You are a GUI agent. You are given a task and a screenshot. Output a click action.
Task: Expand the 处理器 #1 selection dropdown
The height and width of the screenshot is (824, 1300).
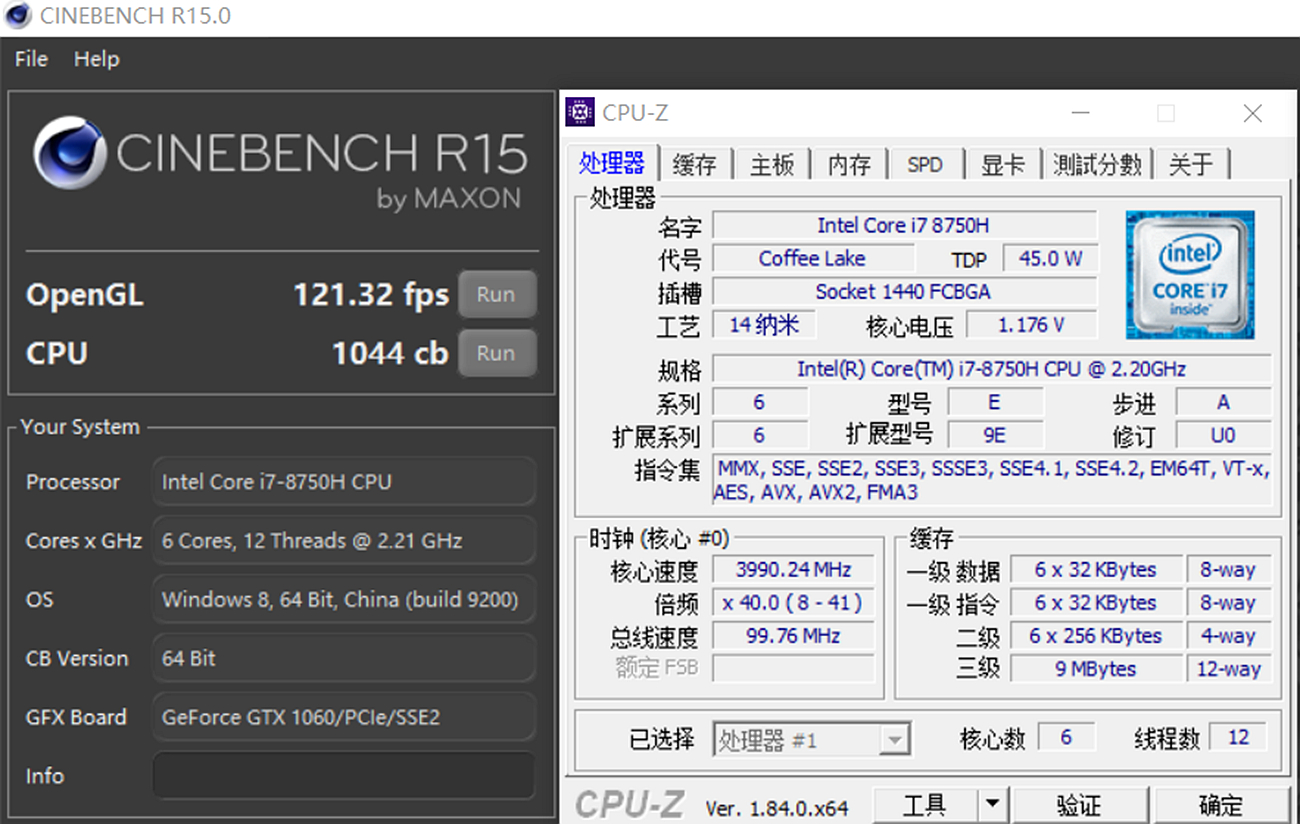pyautogui.click(x=895, y=741)
